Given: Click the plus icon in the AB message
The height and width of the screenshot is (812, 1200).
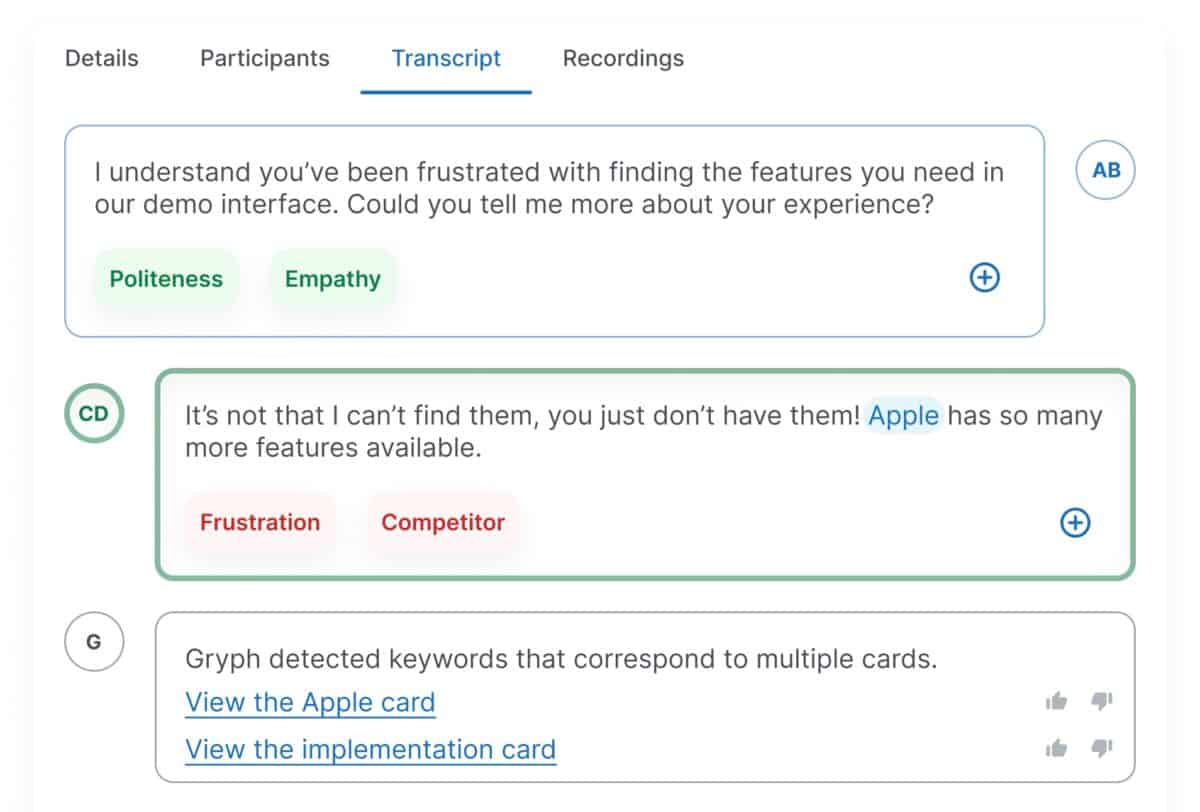Looking at the screenshot, I should click(x=985, y=278).
